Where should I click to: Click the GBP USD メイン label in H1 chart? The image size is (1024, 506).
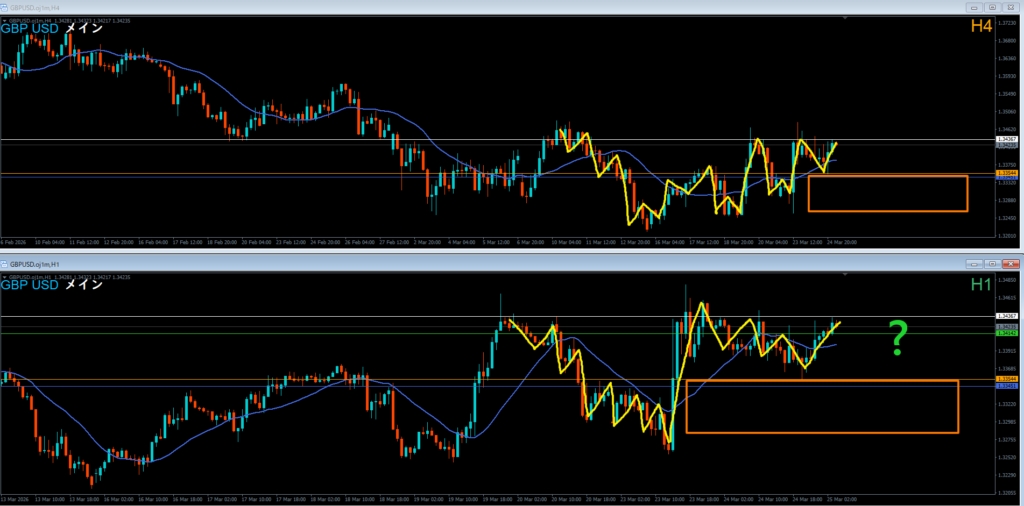(52, 285)
